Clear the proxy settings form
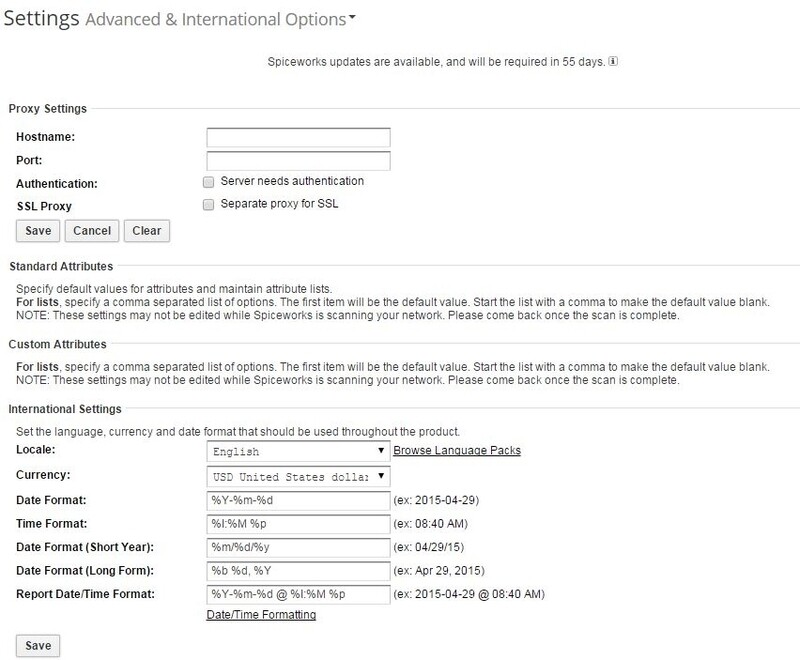Screen dimensions: 800x660 [x=146, y=231]
